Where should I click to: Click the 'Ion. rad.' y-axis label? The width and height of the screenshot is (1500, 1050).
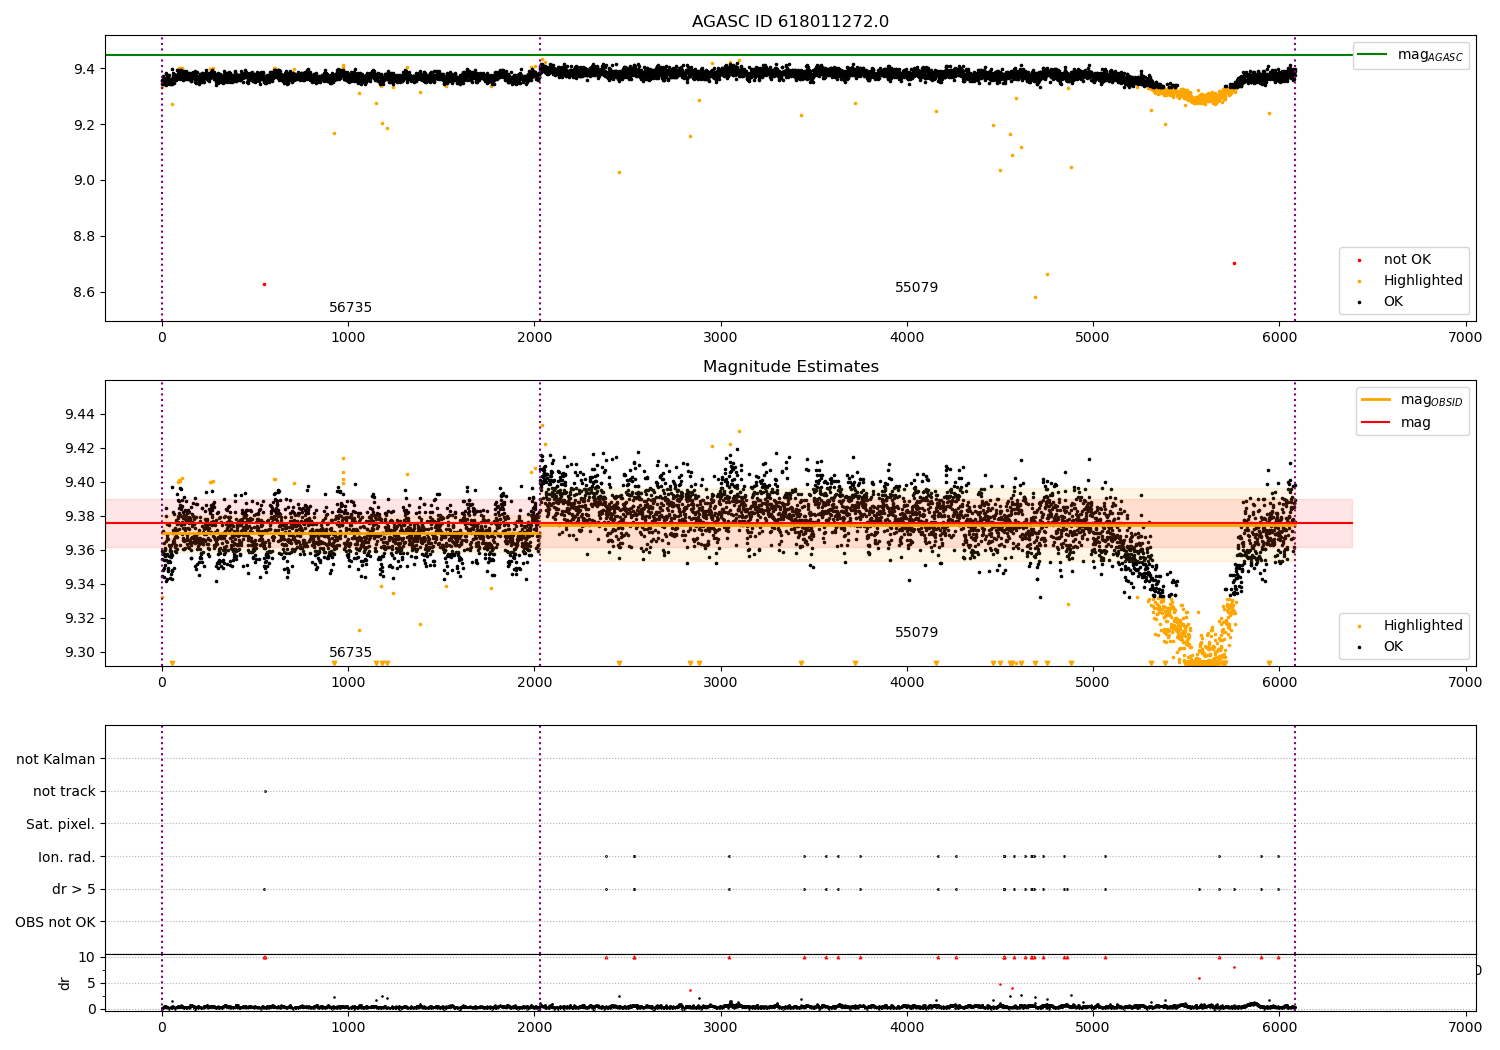point(67,857)
